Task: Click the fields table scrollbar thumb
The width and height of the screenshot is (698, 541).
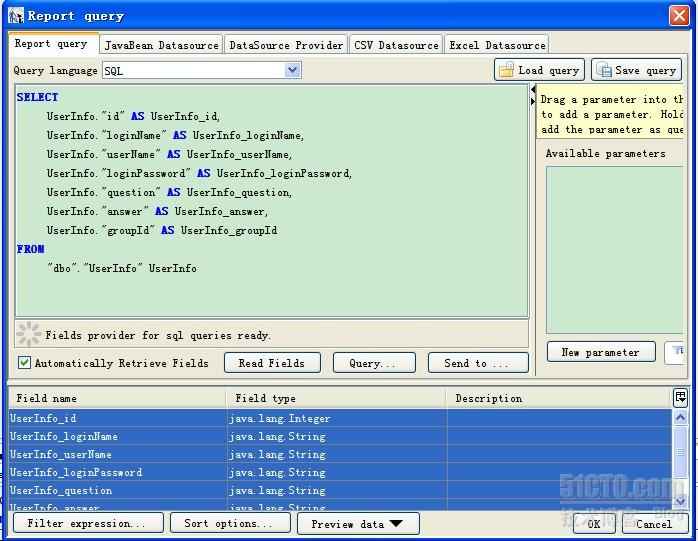Action: pyautogui.click(x=680, y=452)
